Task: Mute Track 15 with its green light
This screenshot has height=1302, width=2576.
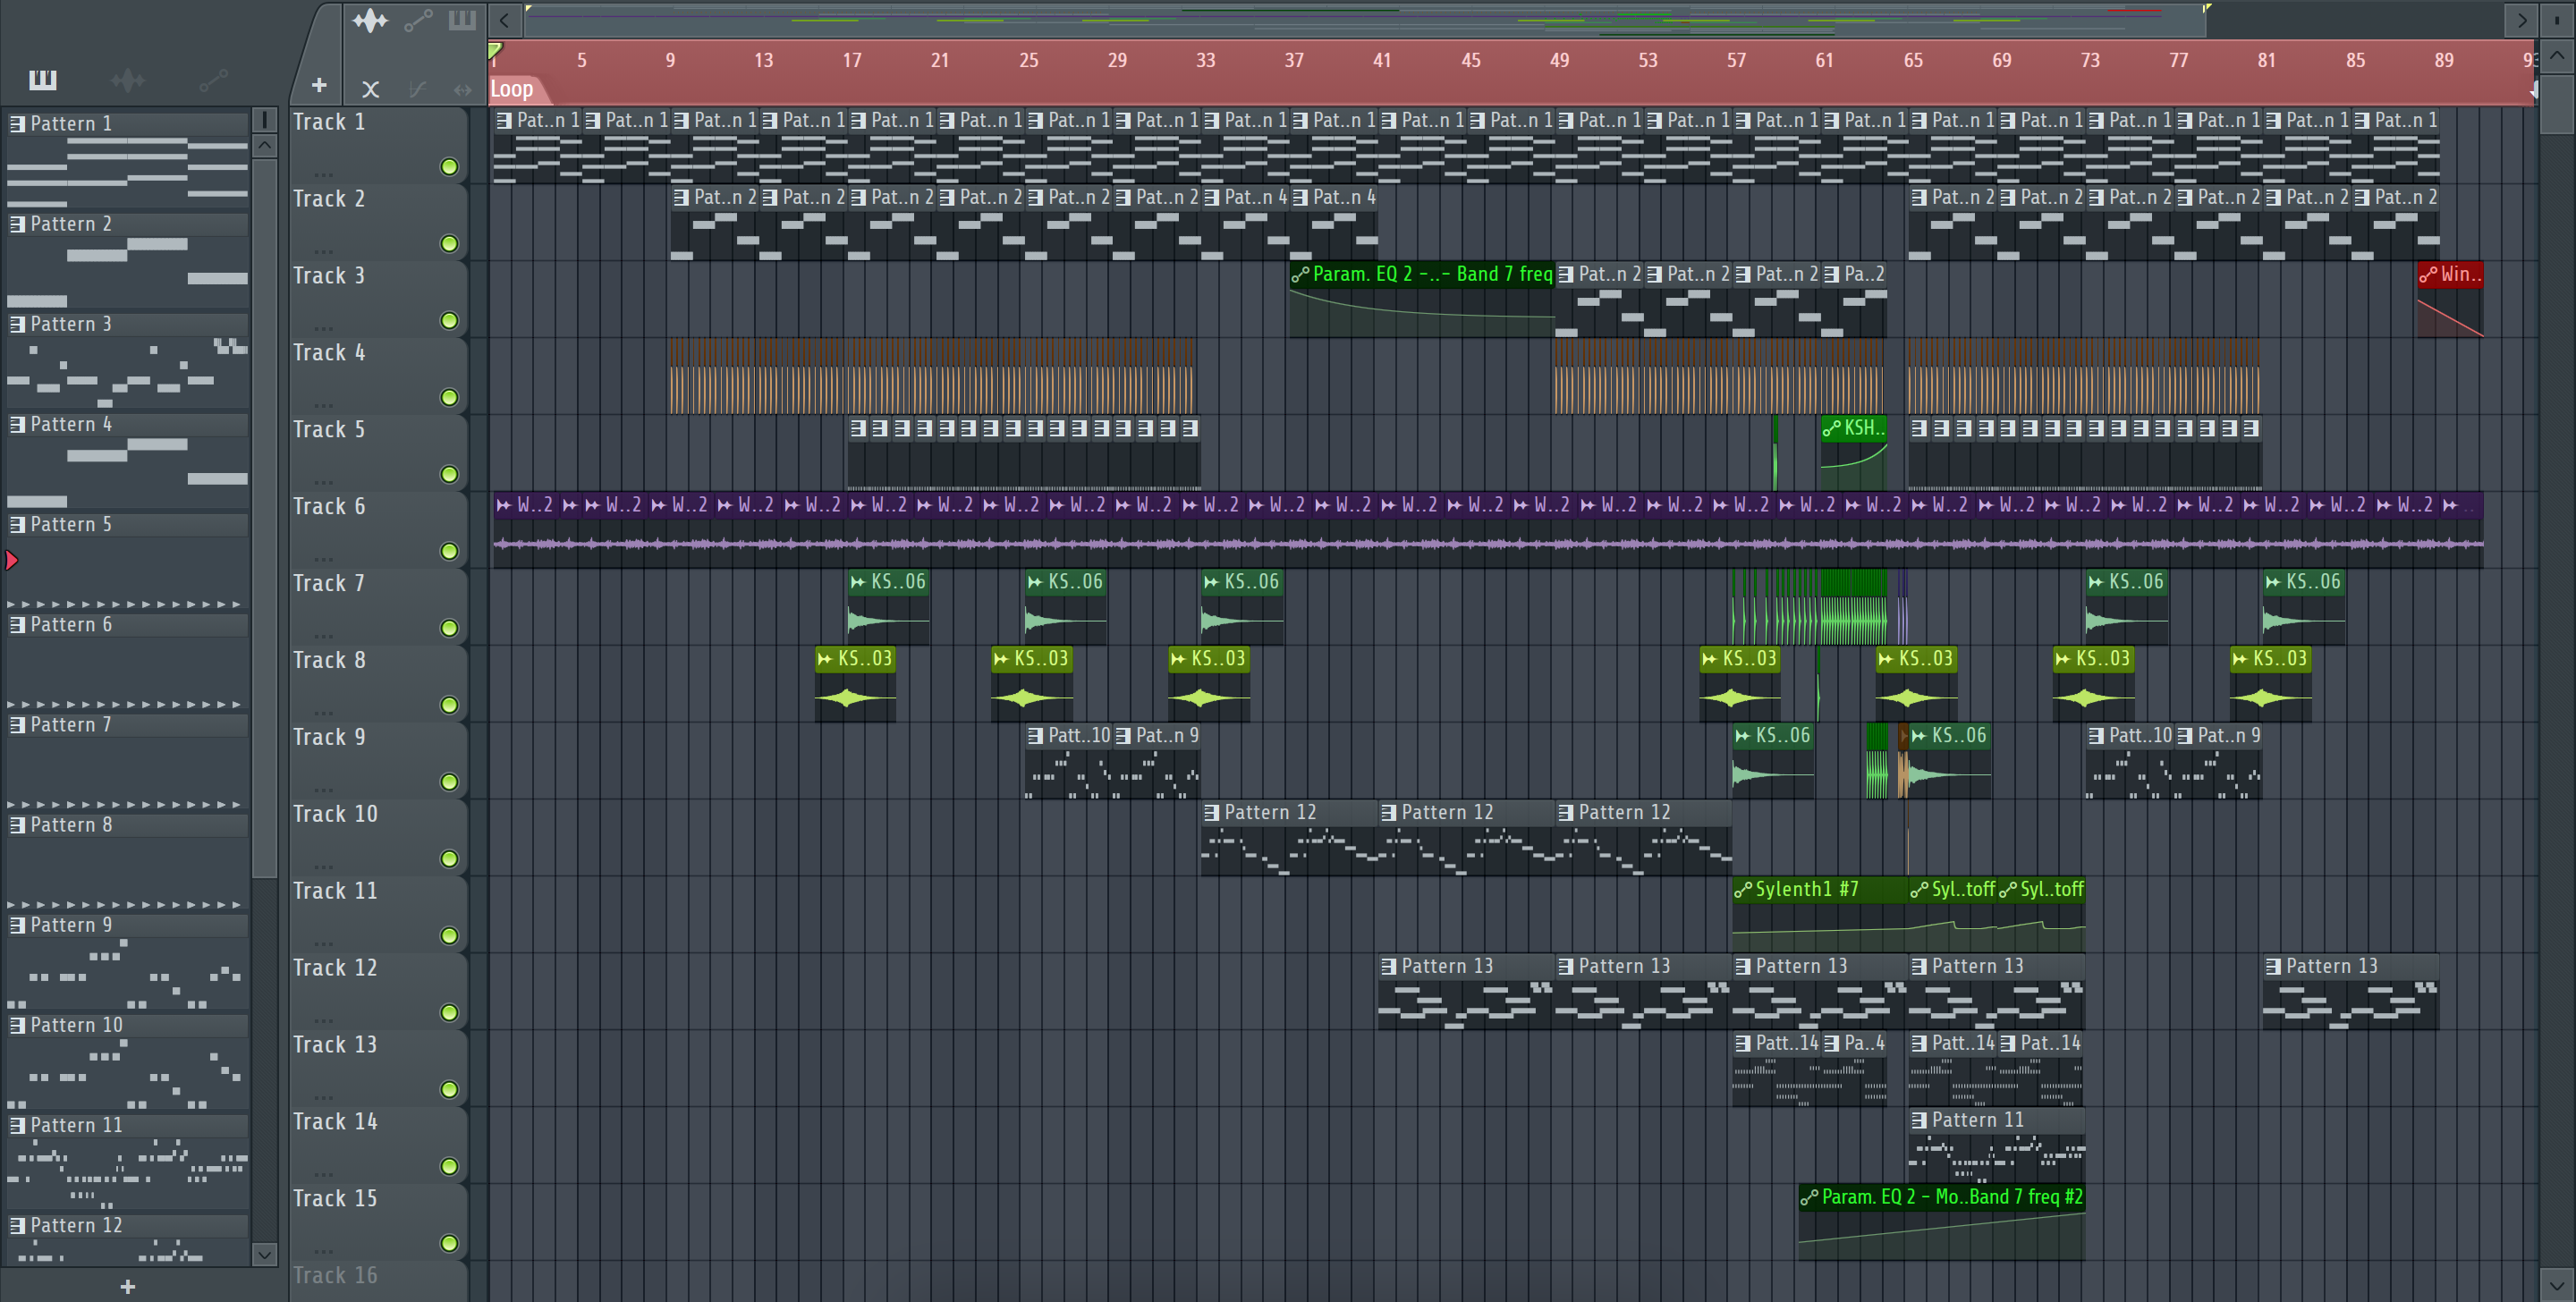Action: [449, 1243]
